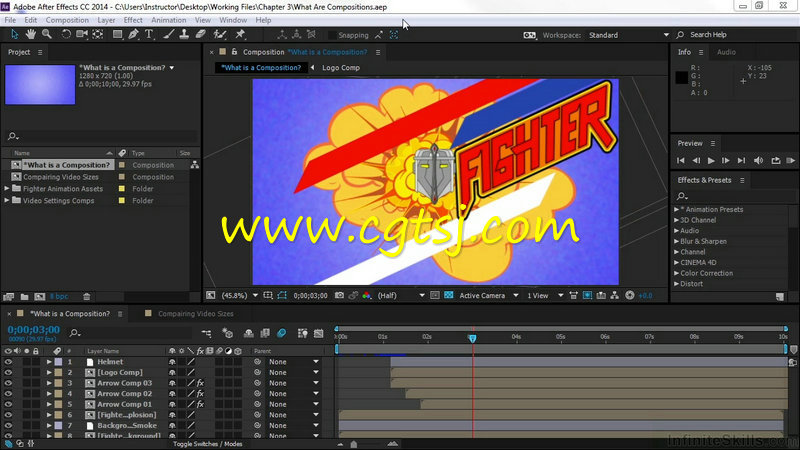Expand the Fighter Animation Assets folder

(7, 189)
